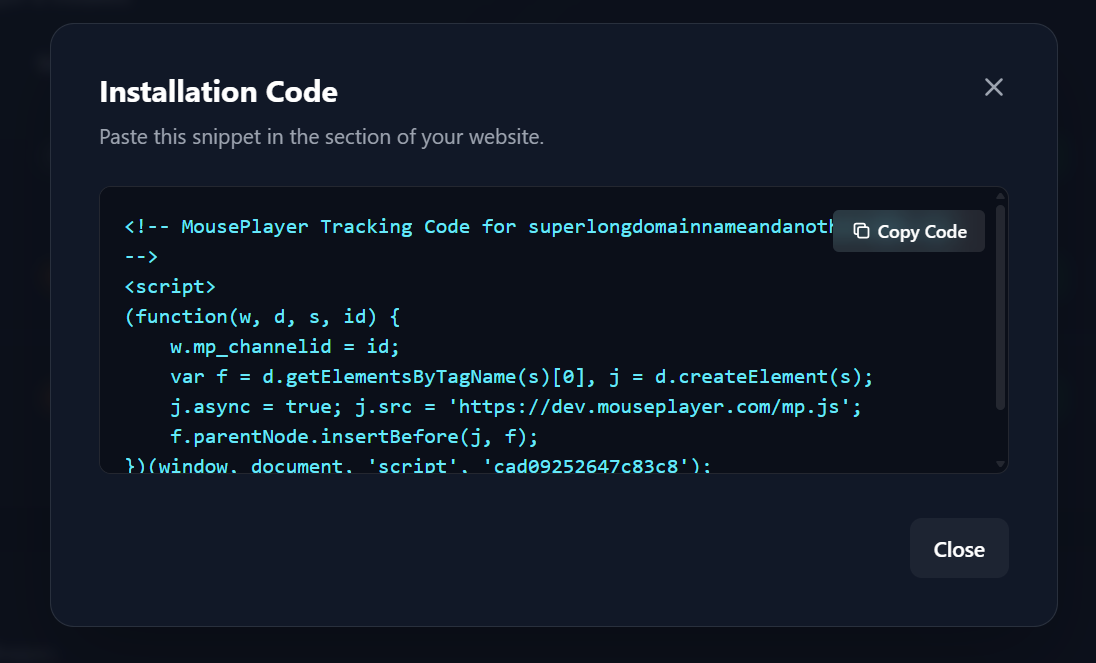The image size is (1096, 663).
Task: Click the '-->' comment closing line
Action: click(141, 256)
